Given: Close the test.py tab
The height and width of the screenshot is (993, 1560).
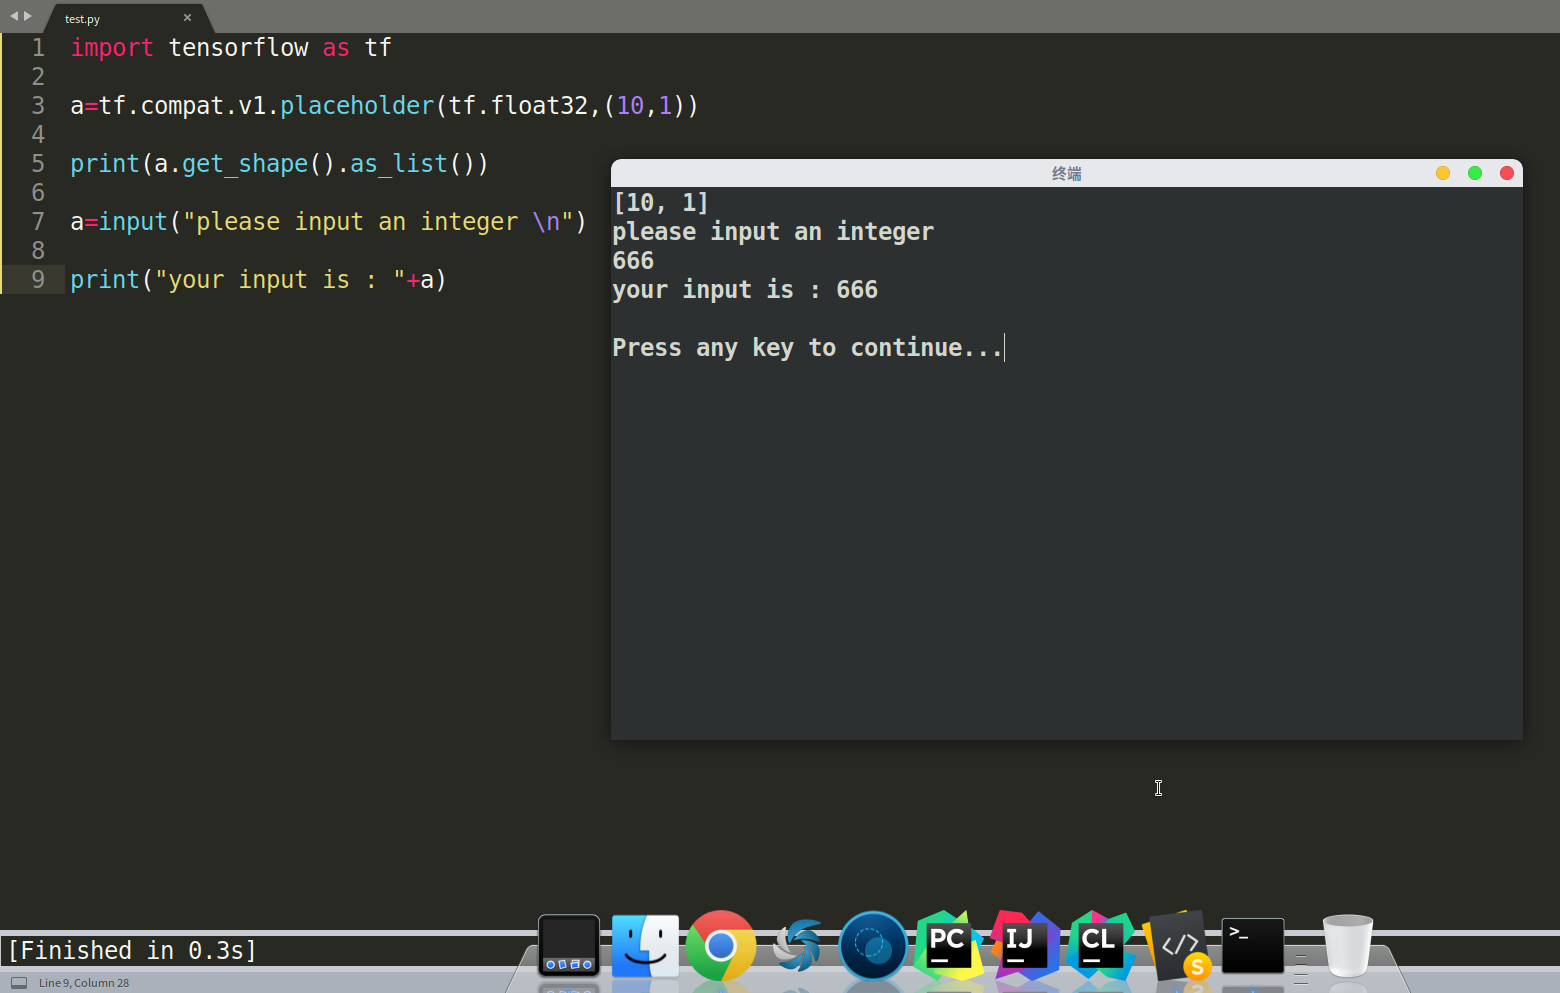Looking at the screenshot, I should (187, 18).
